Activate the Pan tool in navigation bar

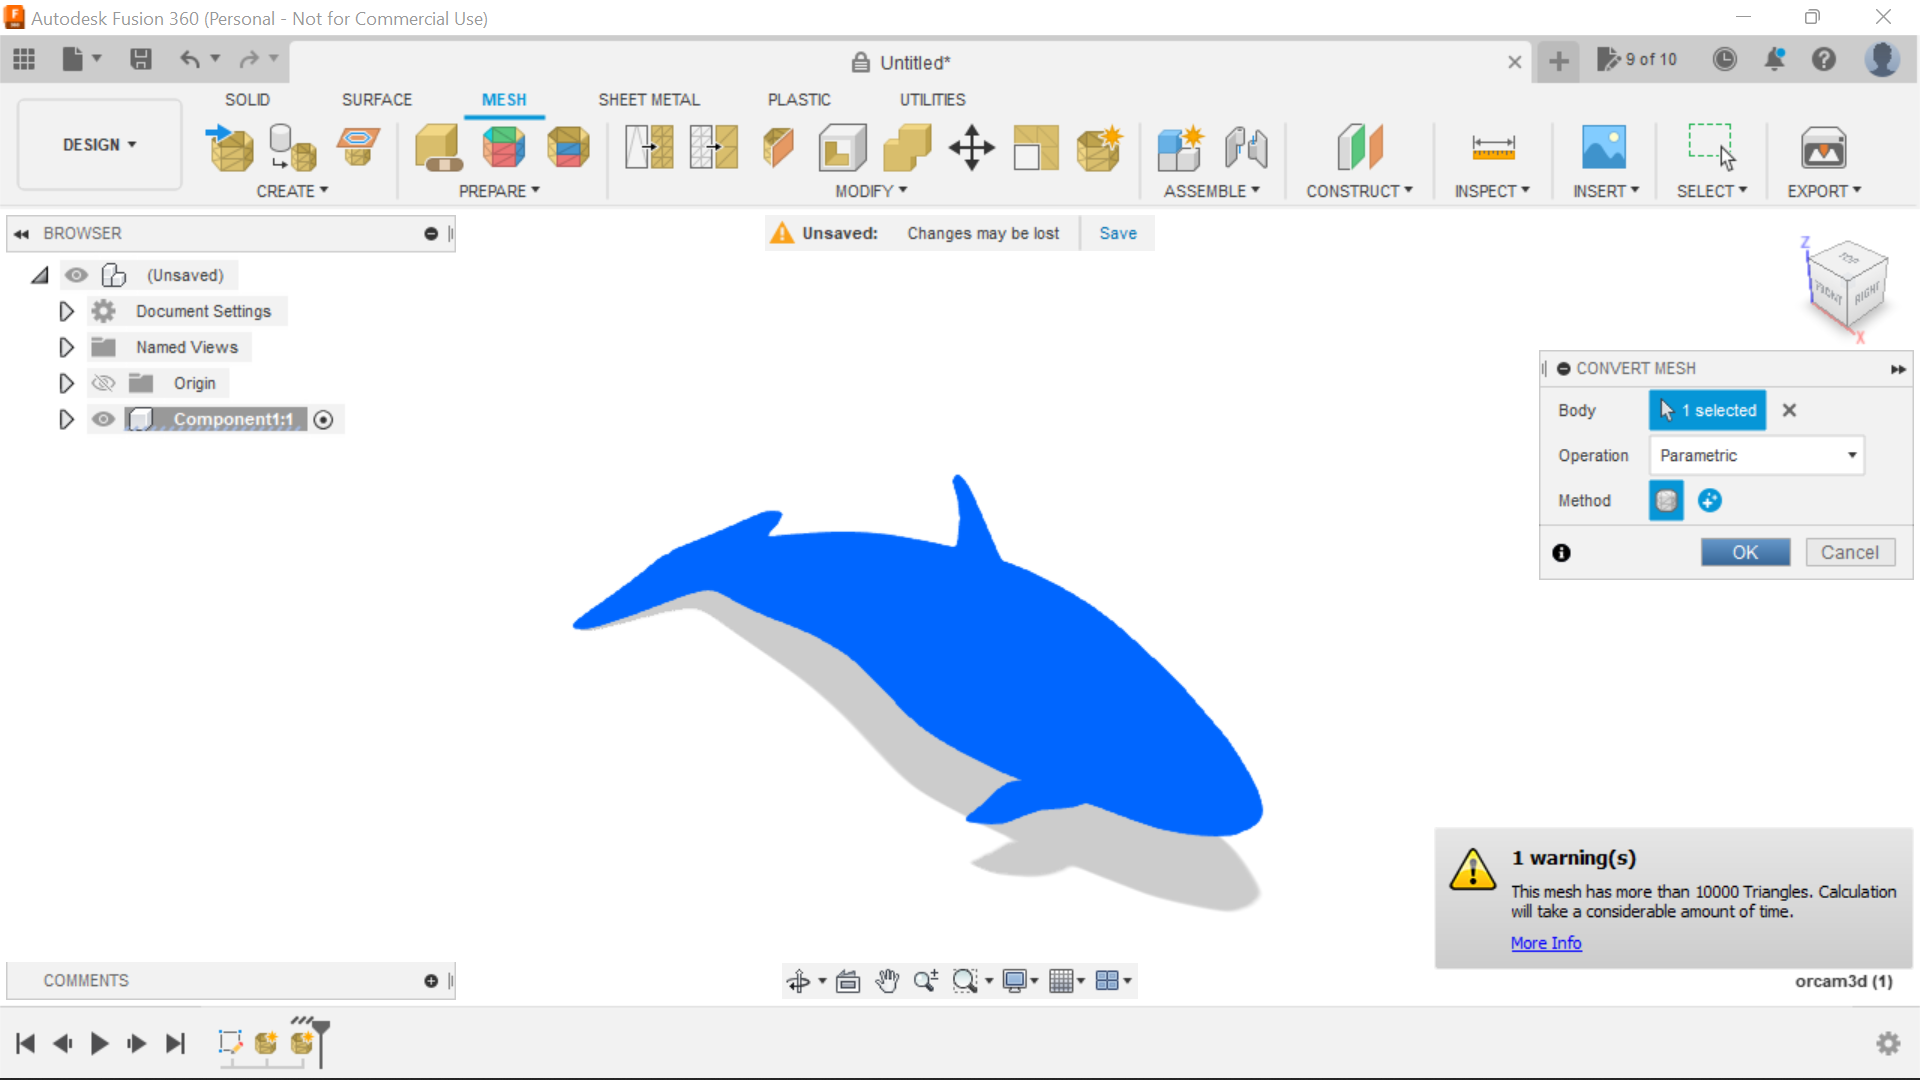[888, 981]
